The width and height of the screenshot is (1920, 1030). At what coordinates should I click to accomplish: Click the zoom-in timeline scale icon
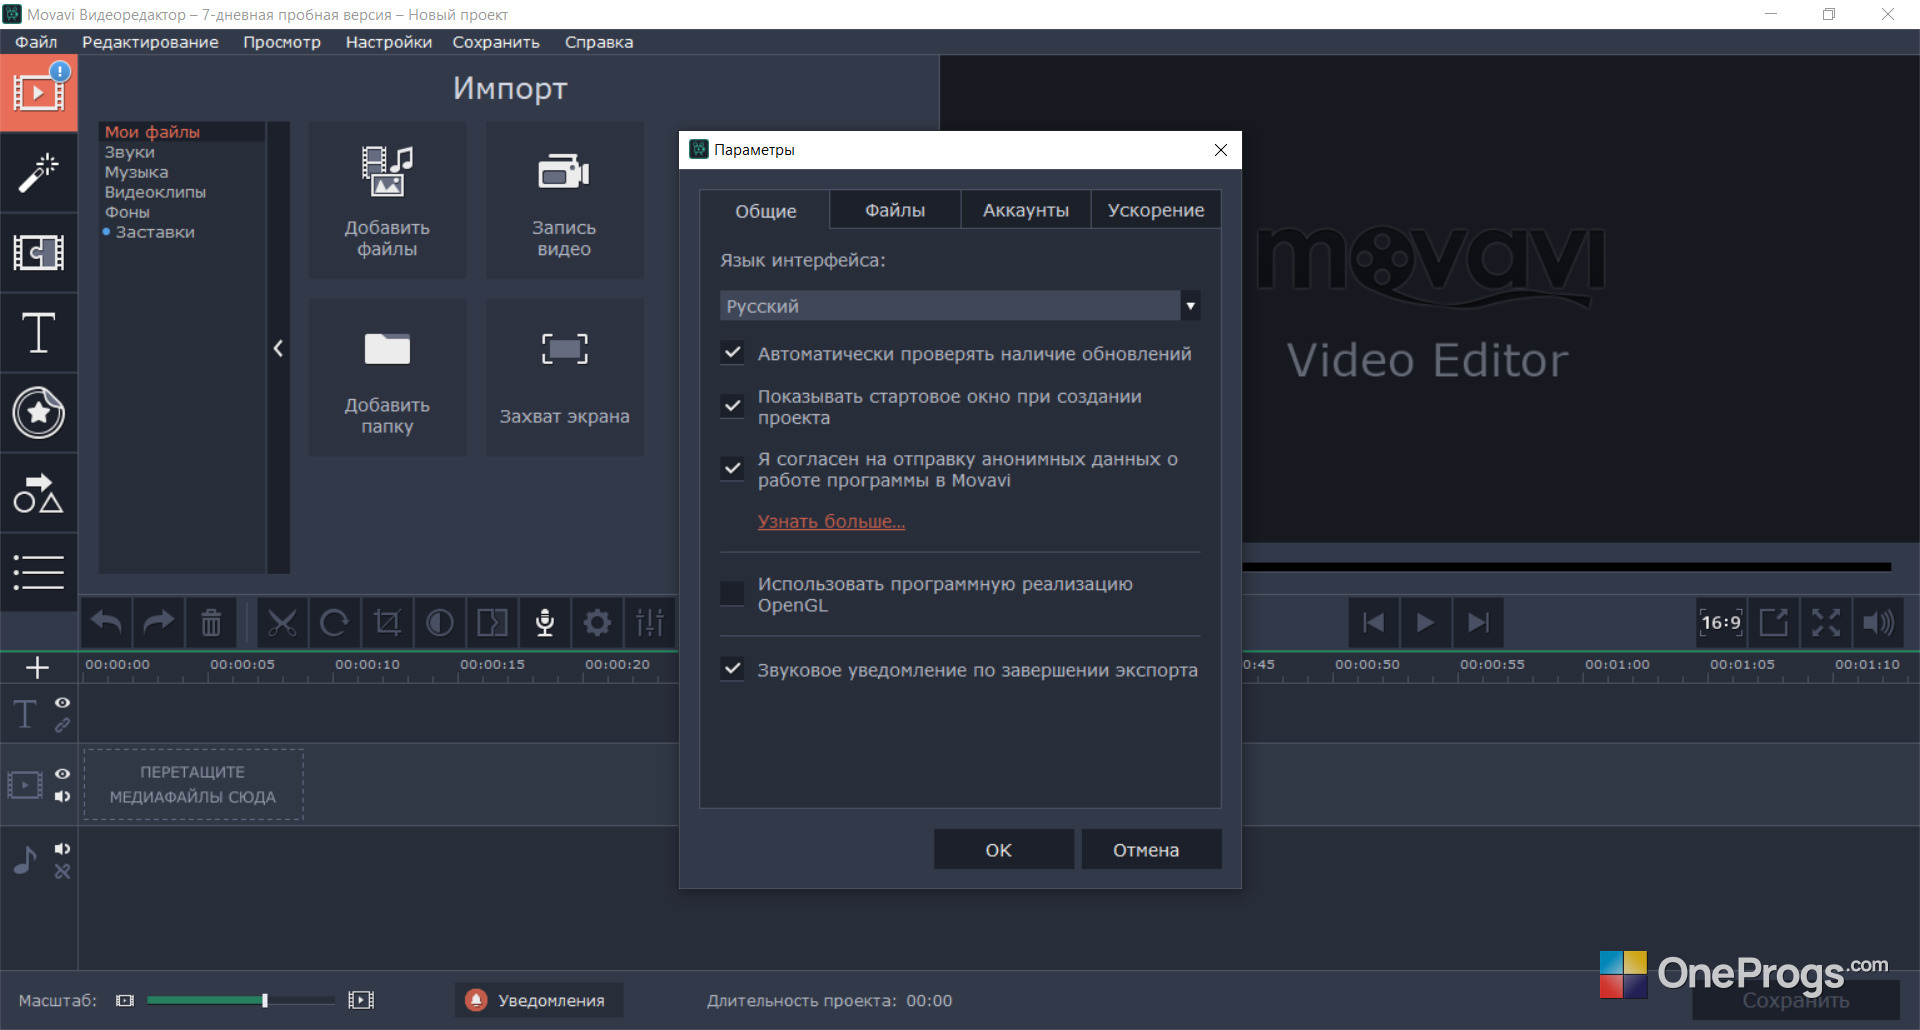(361, 1000)
